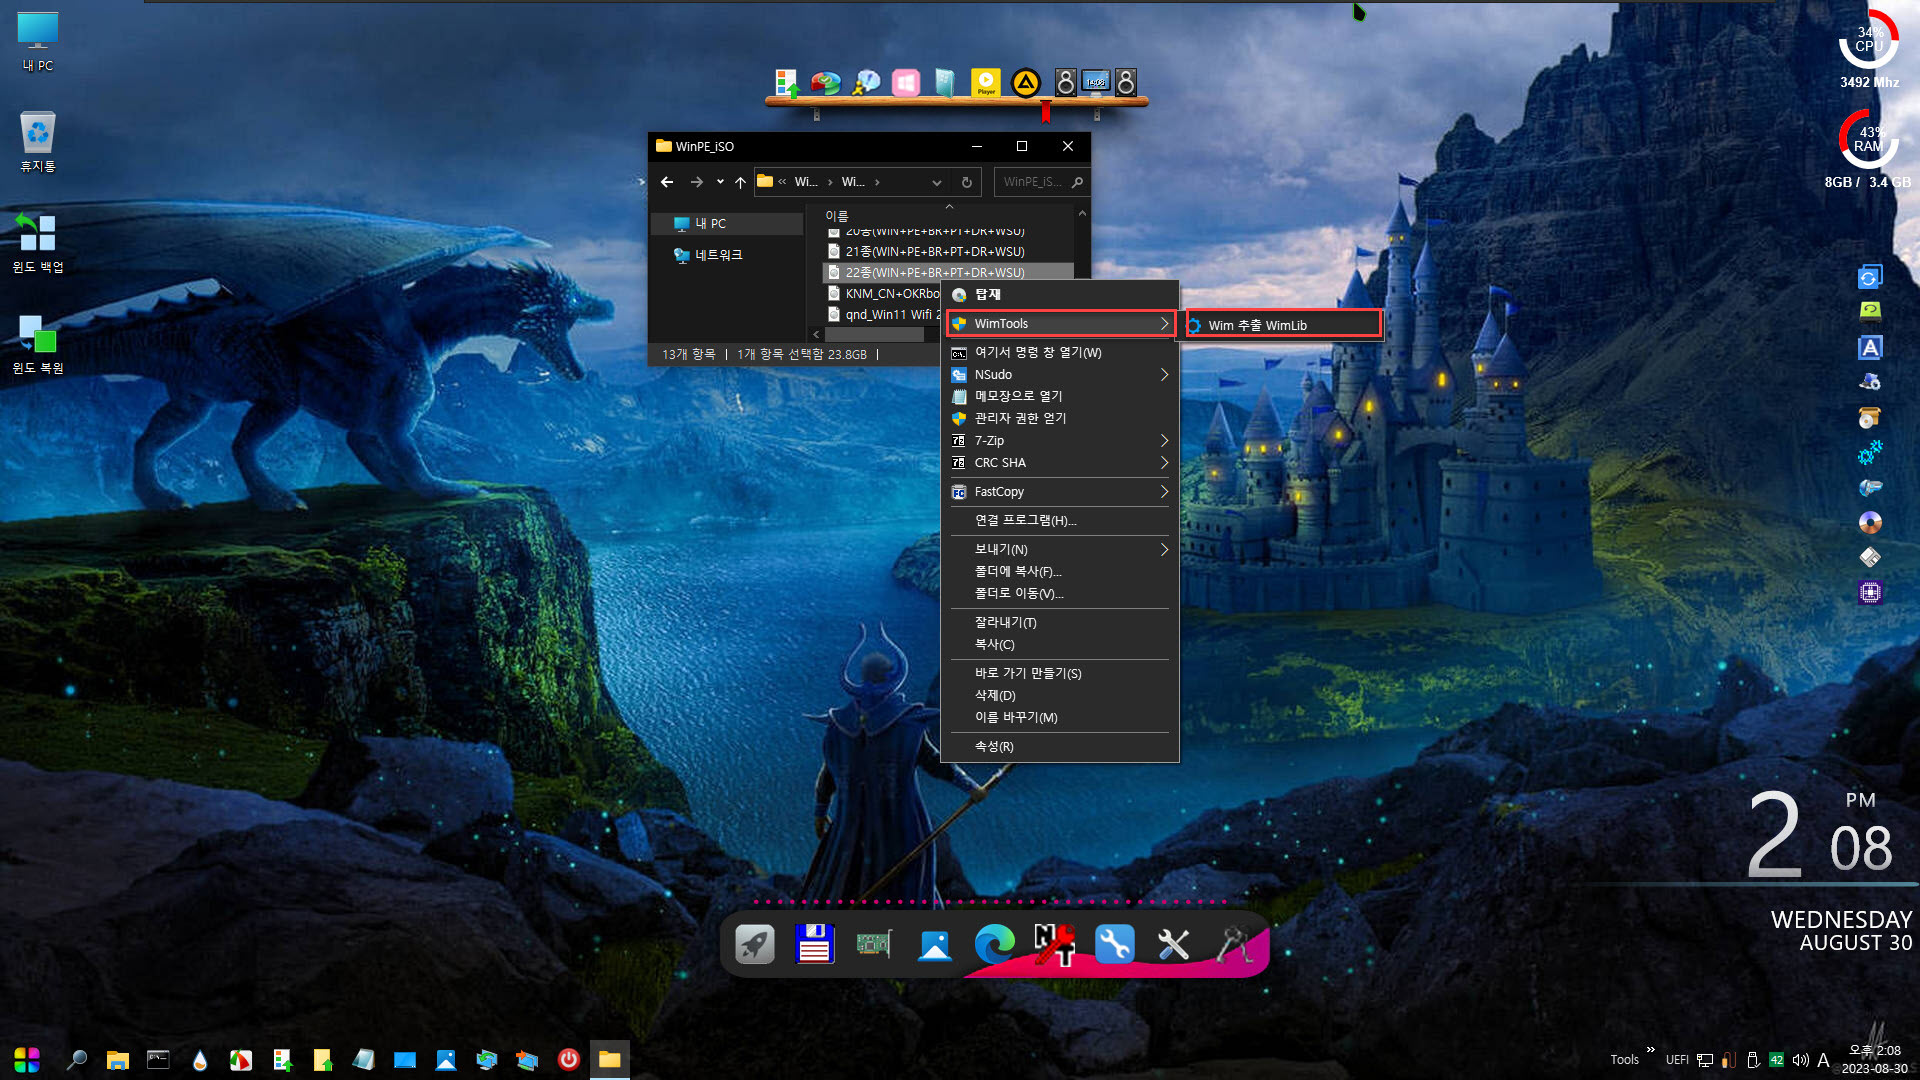Click the colorful Start button on the taskbar
Image resolution: width=1920 pixels, height=1080 pixels.
tap(27, 1060)
